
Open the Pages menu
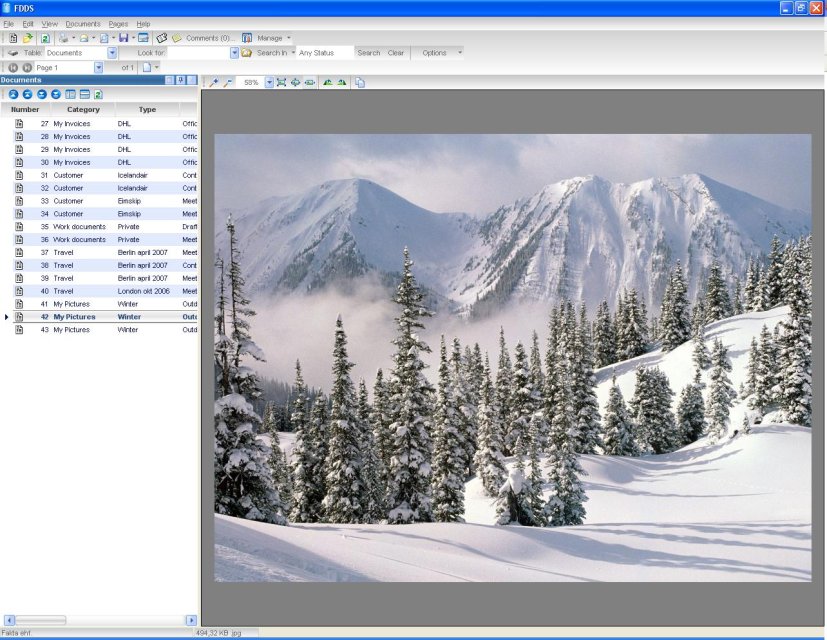(x=118, y=23)
